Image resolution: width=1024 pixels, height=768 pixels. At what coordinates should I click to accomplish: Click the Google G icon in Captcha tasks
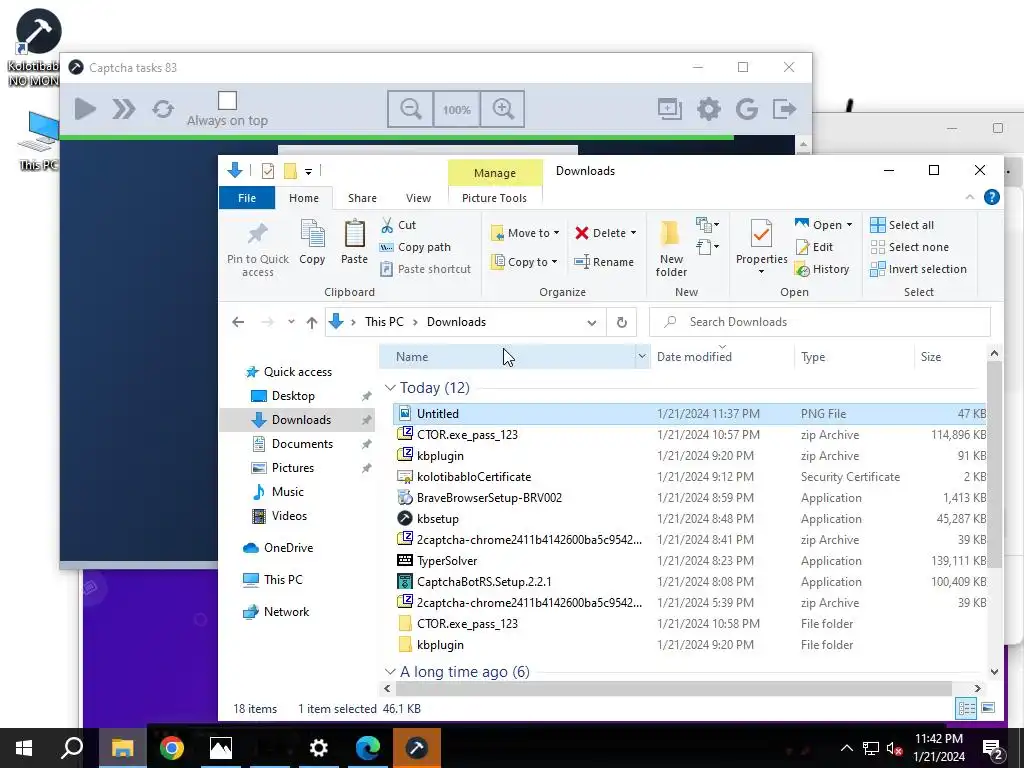pos(746,108)
